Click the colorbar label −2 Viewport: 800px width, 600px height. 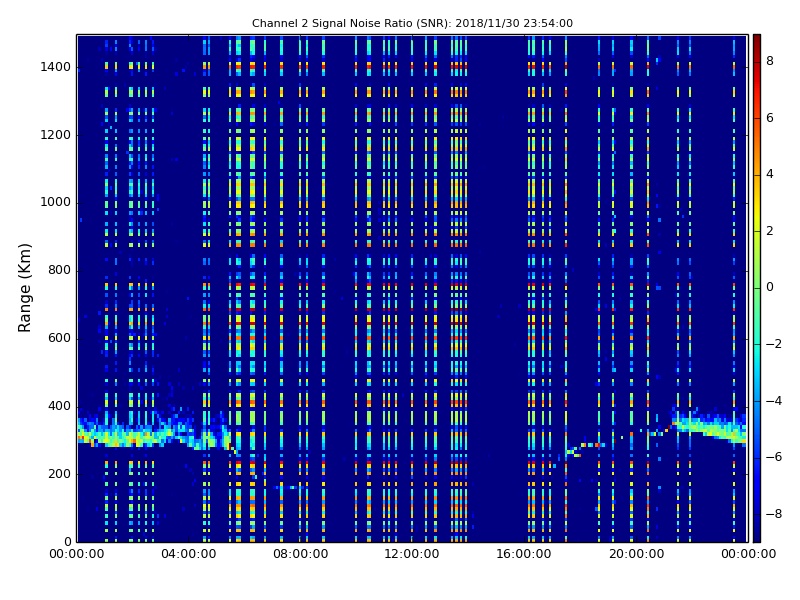click(x=774, y=344)
